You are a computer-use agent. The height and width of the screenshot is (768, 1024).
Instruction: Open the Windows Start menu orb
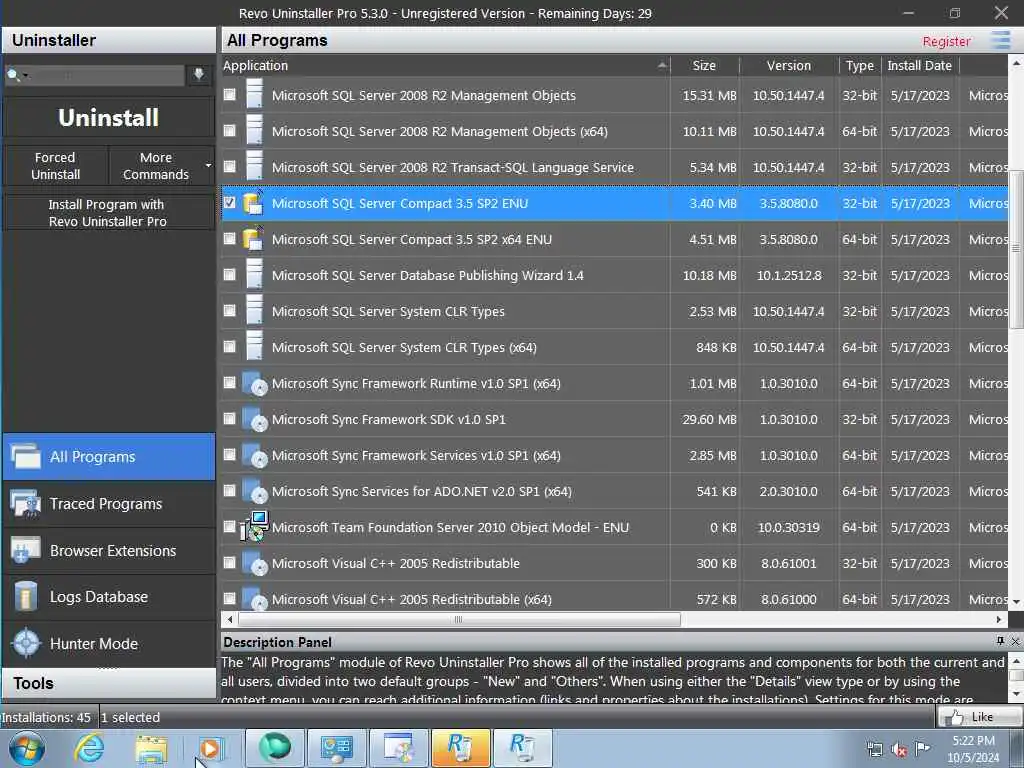coord(27,748)
